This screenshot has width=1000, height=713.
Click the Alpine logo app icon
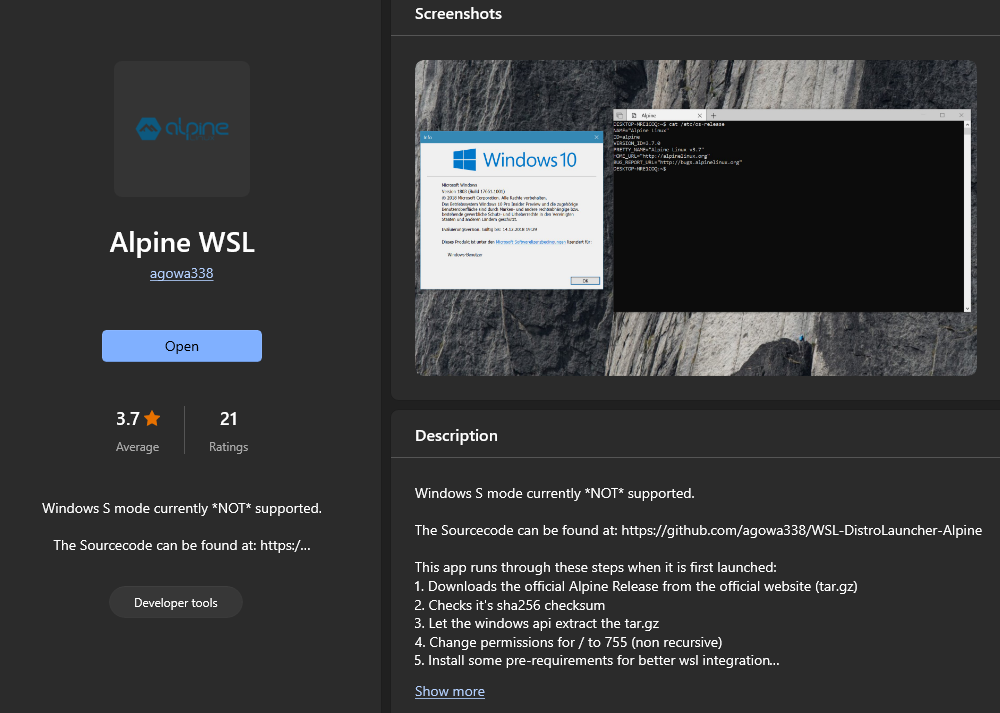182,129
